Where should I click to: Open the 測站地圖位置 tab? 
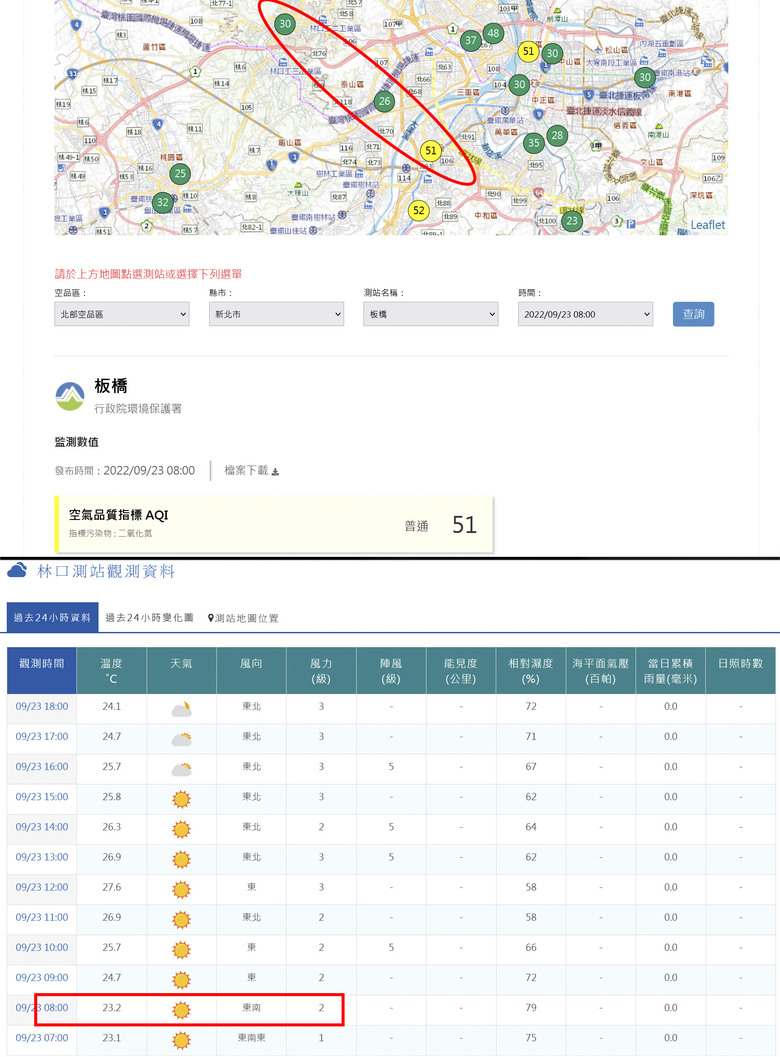pos(243,618)
